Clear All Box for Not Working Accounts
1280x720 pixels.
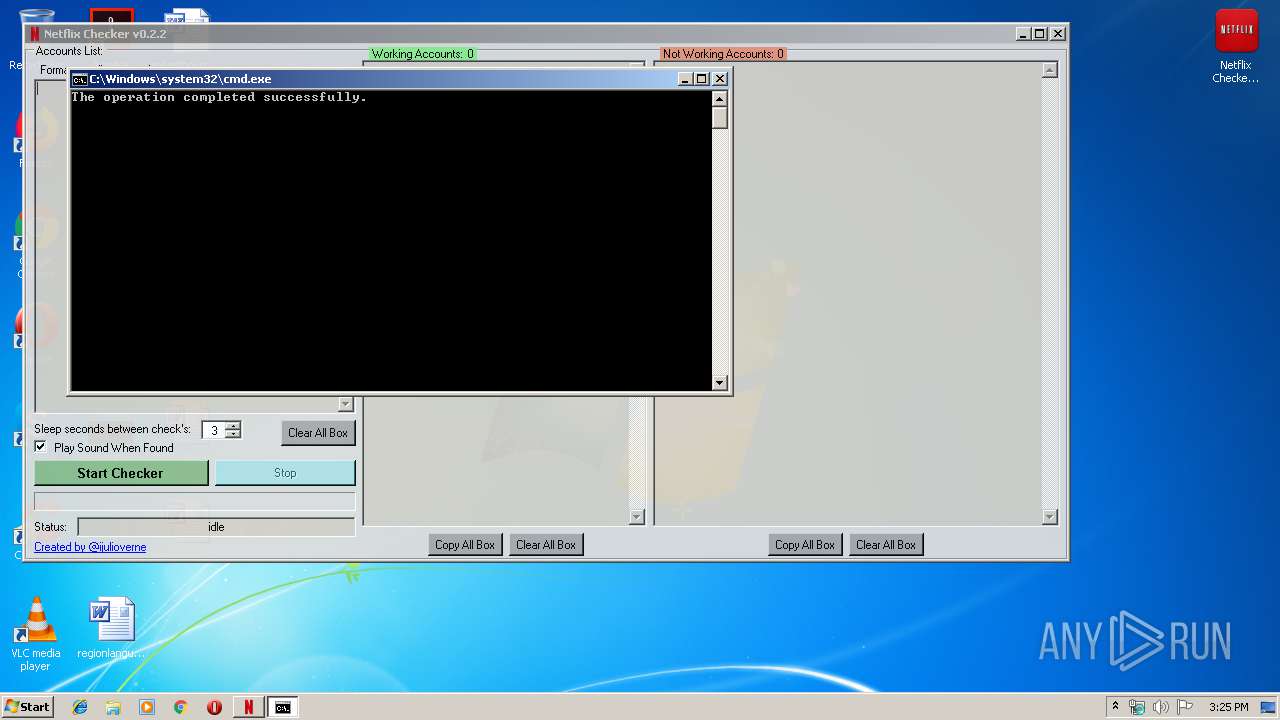tap(886, 545)
